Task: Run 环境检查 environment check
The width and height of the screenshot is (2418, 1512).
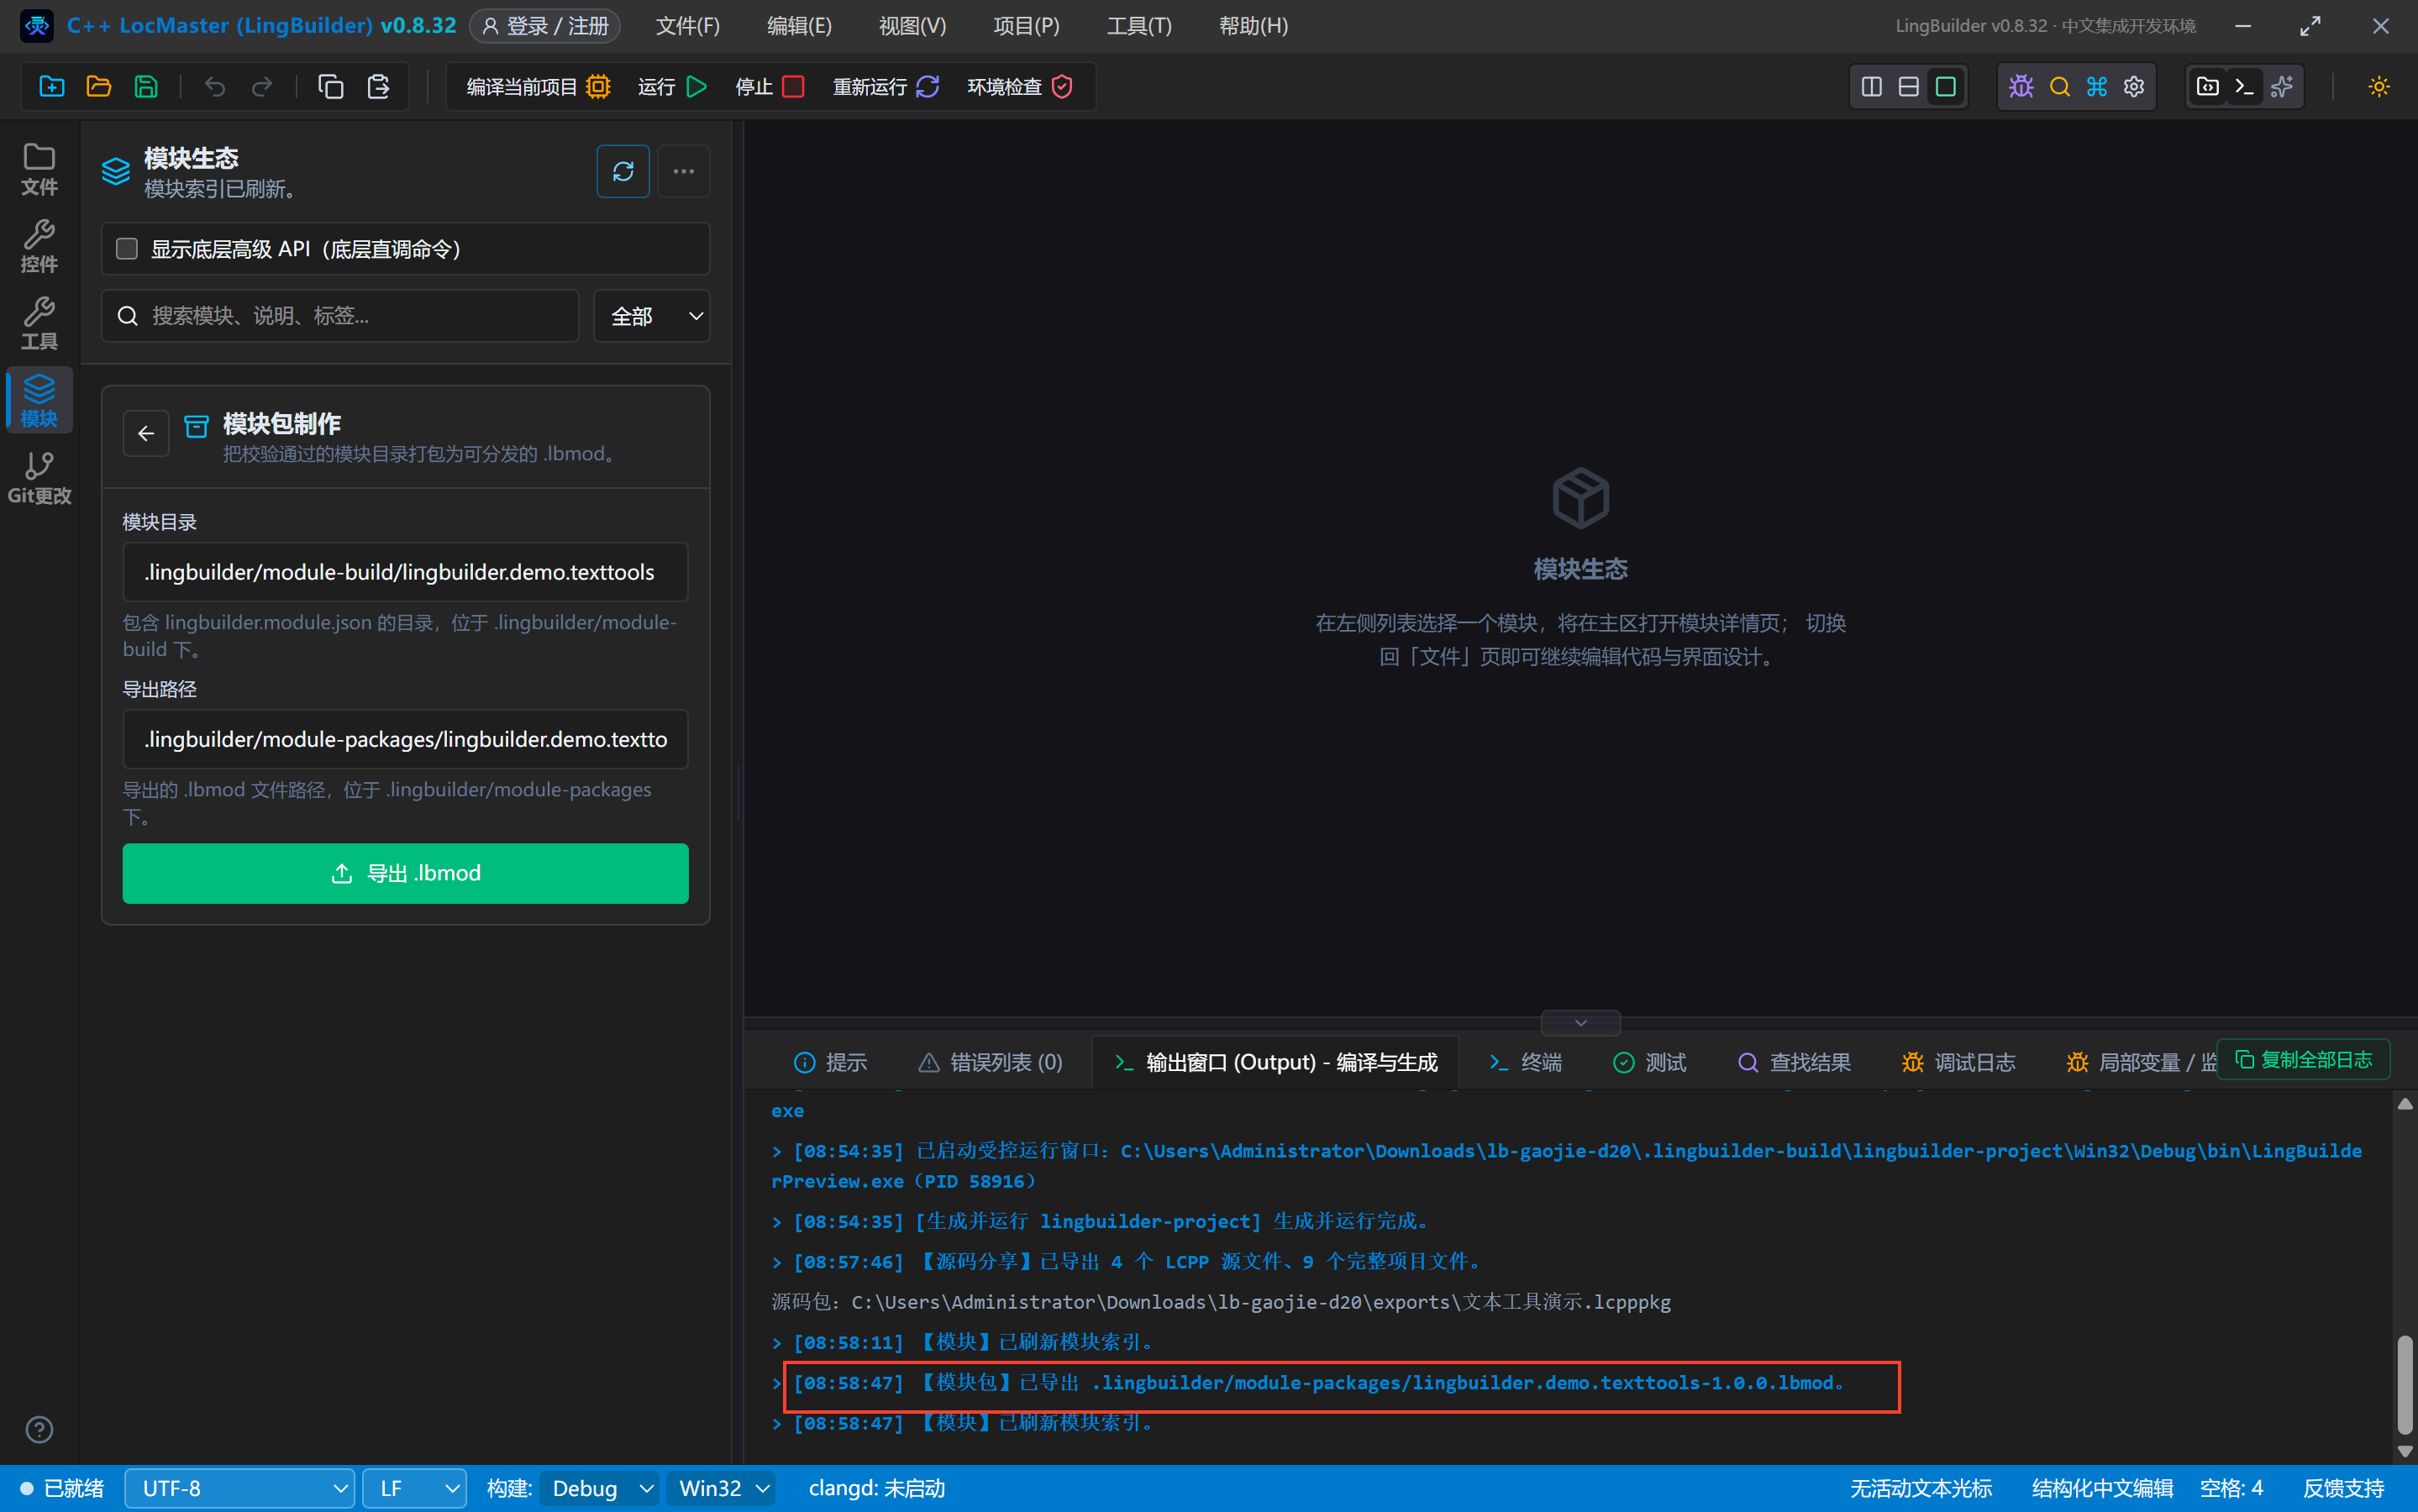Action: [x=1020, y=87]
